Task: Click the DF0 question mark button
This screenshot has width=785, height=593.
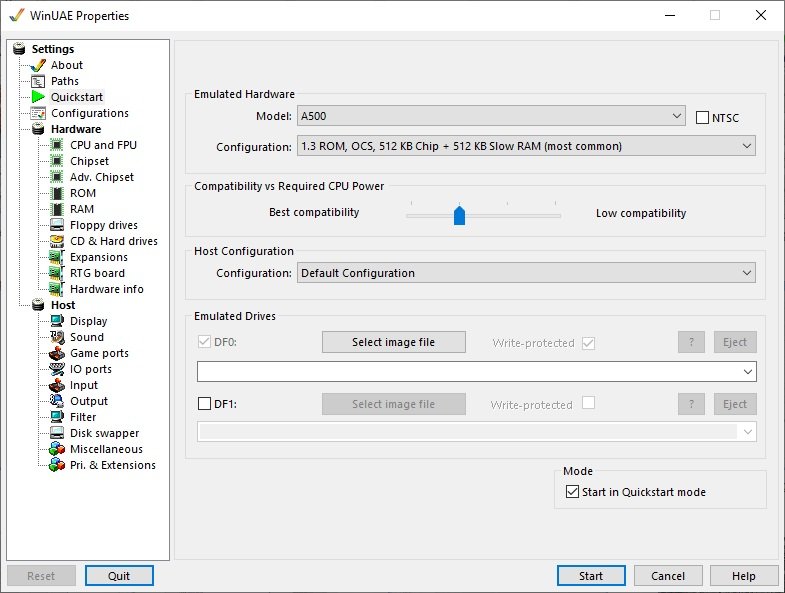Action: [691, 342]
